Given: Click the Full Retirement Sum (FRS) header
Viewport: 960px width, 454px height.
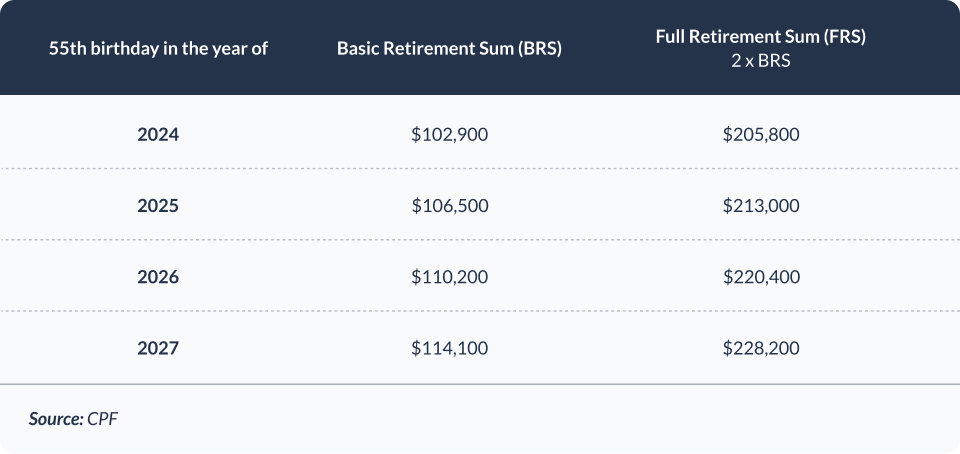Looking at the screenshot, I should pos(760,37).
